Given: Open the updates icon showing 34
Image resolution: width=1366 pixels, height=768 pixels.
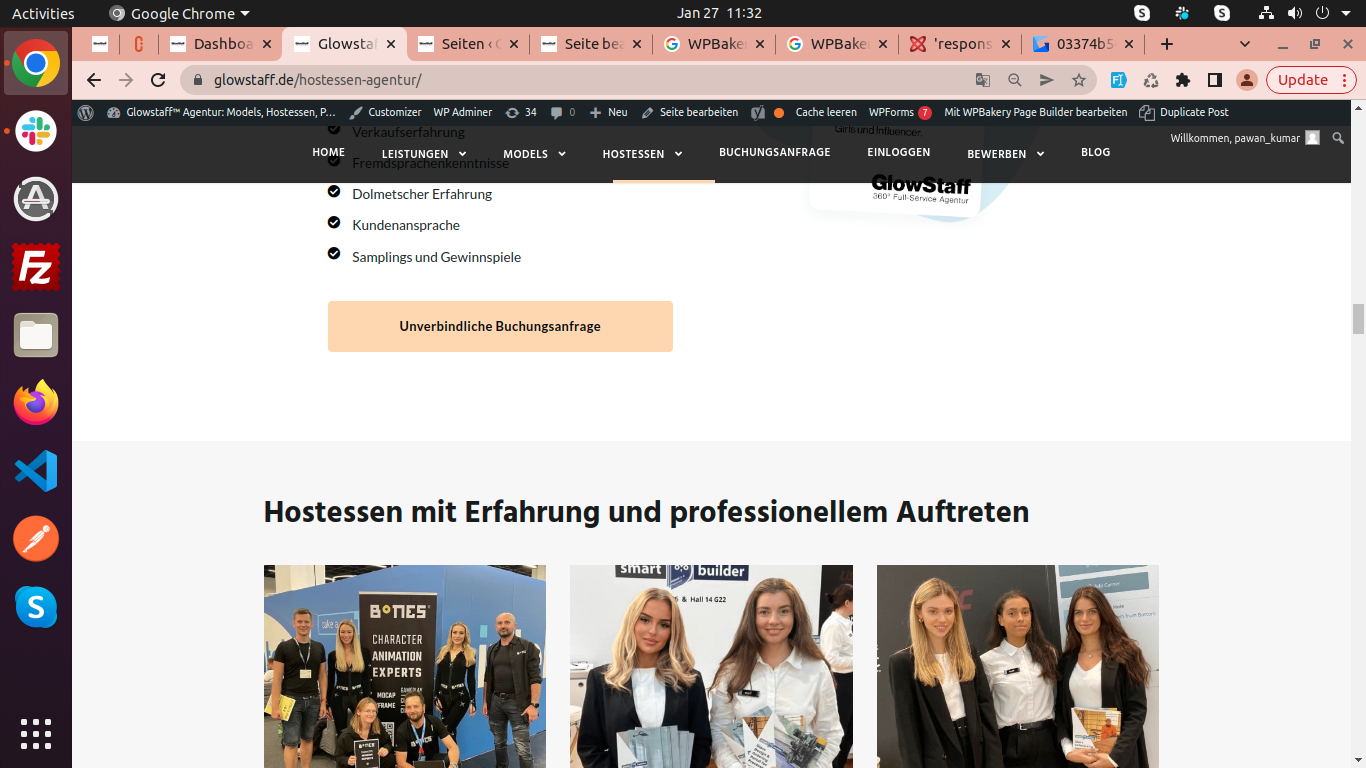Looking at the screenshot, I should tap(521, 113).
